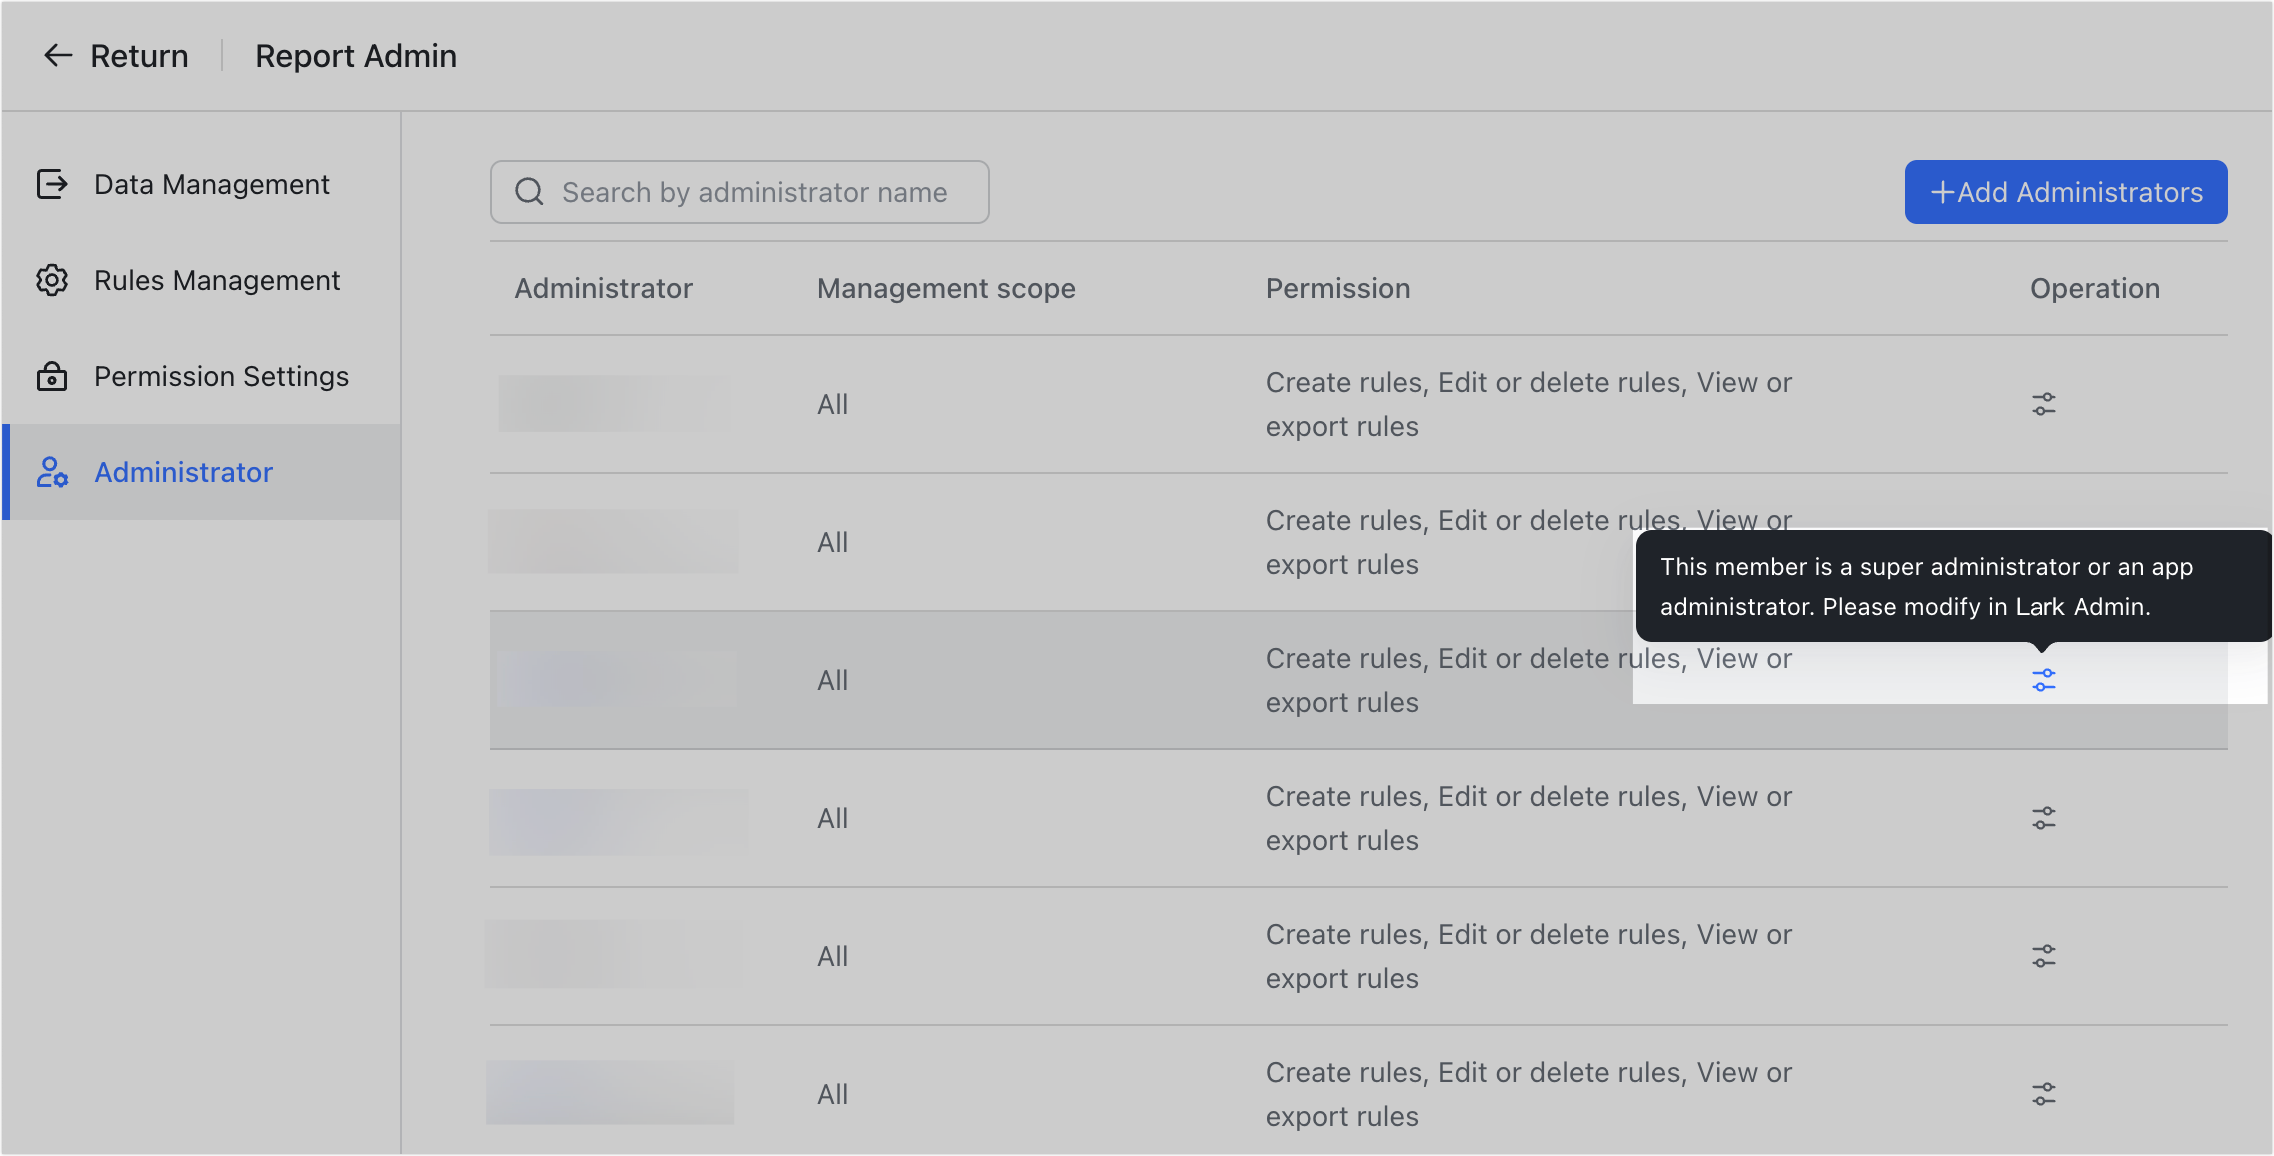Click the operation icon in the fourth row
This screenshot has height=1156, width=2274.
tap(2043, 818)
